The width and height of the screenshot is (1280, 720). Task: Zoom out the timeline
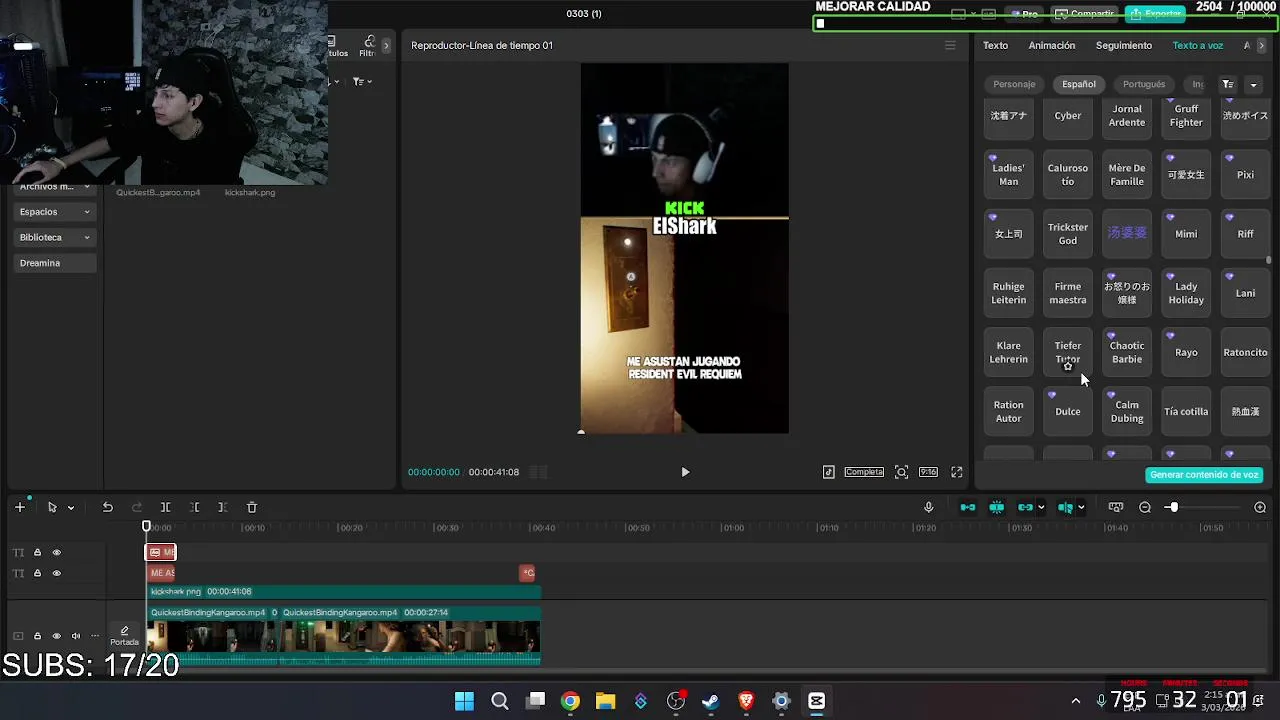click(1145, 507)
